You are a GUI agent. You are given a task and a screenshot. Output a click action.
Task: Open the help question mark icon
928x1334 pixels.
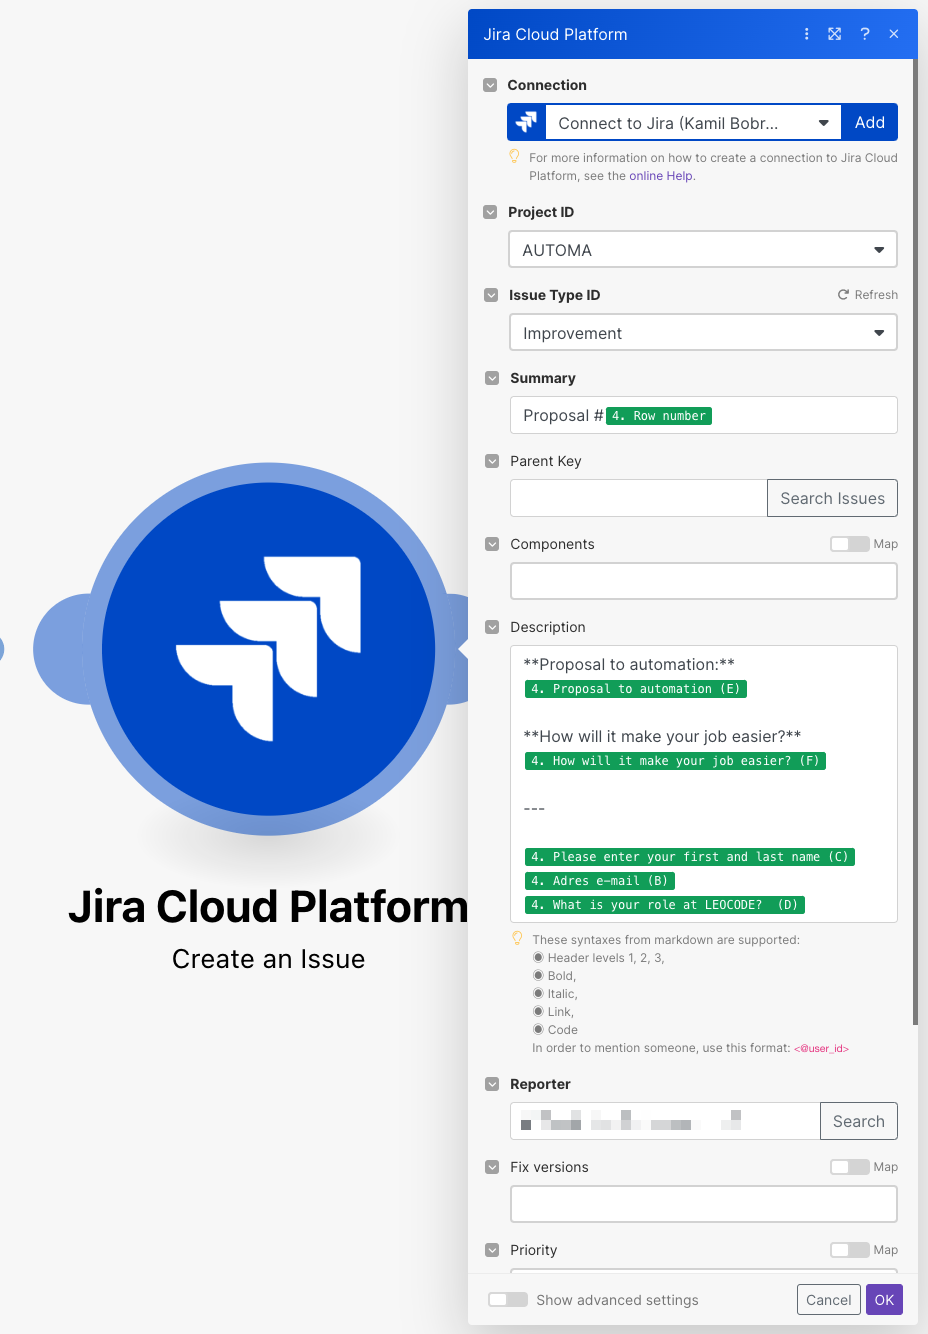pos(865,34)
